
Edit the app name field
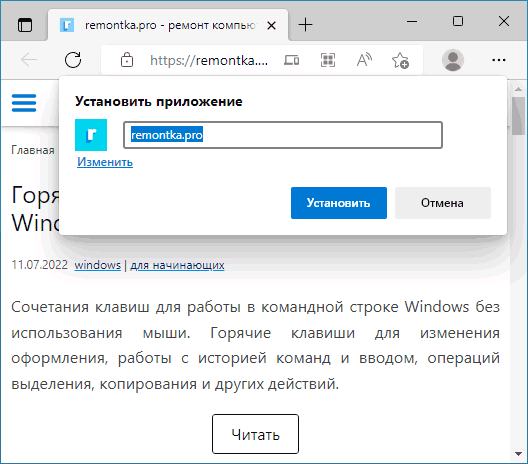[x=283, y=135]
